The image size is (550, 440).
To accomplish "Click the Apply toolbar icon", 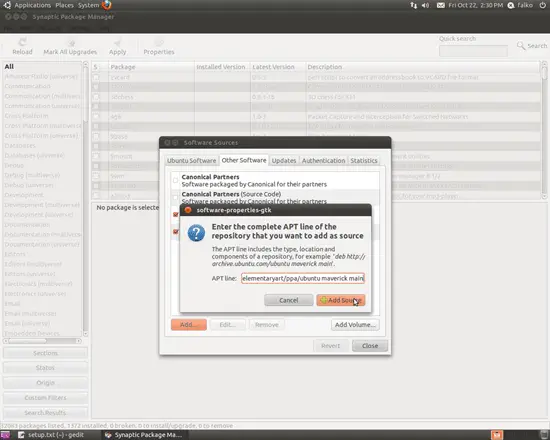I will click(118, 43).
